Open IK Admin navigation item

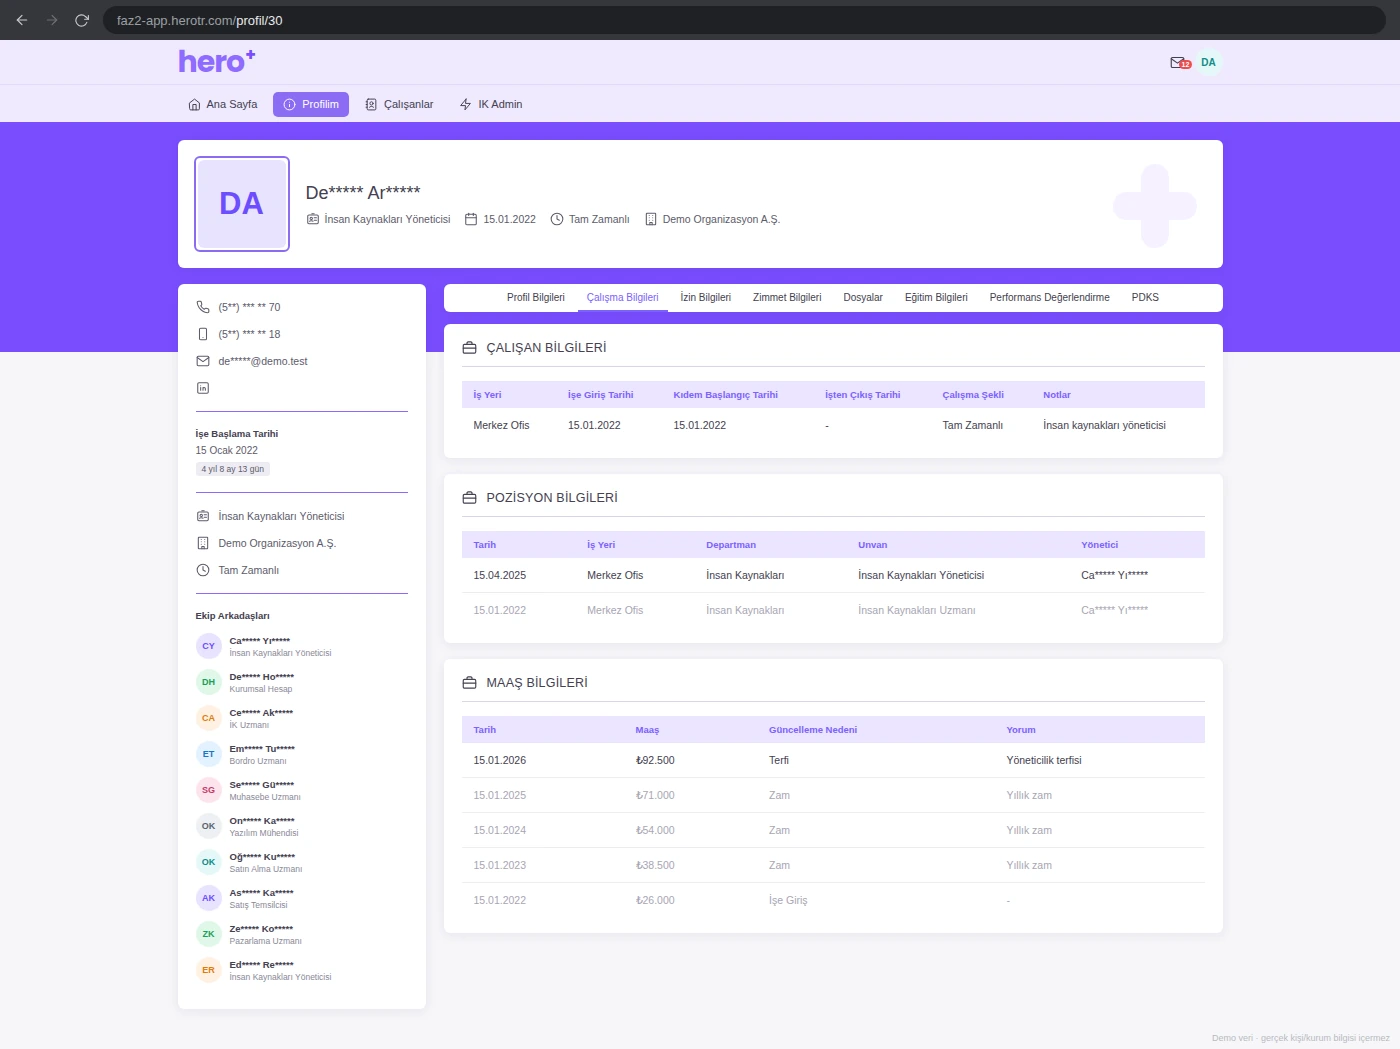pos(491,104)
